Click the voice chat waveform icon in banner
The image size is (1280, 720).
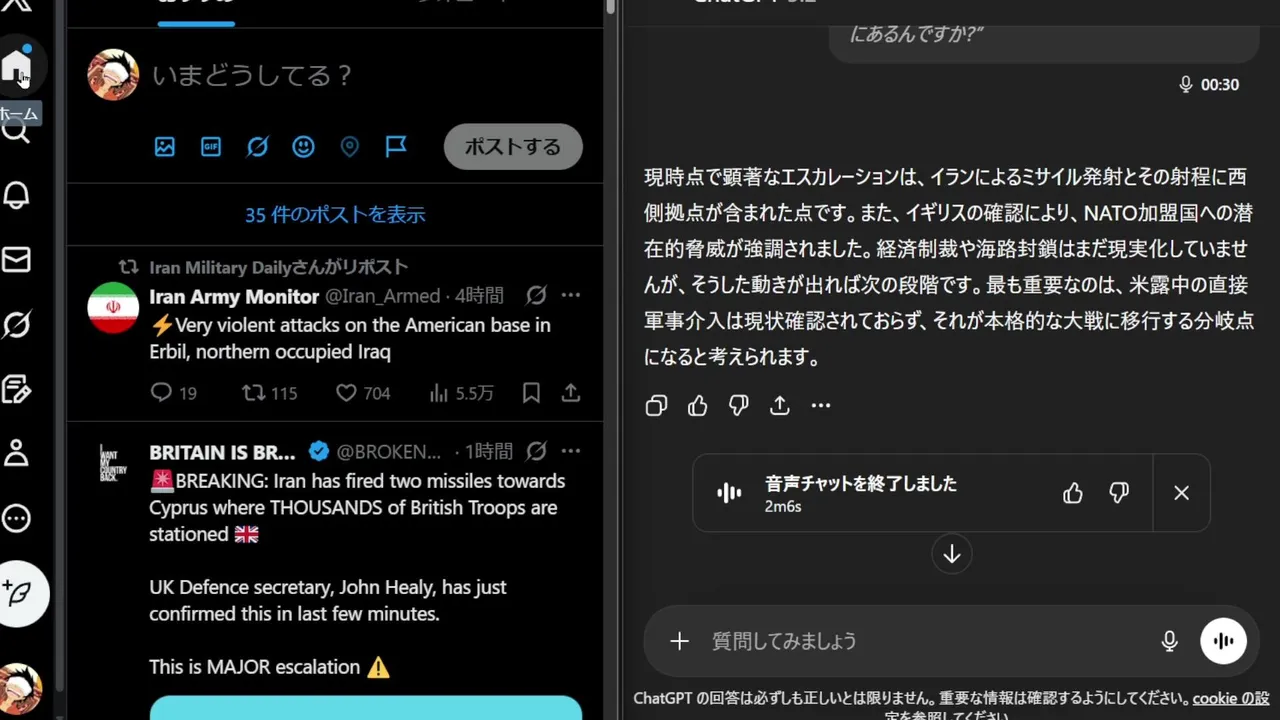(729, 493)
